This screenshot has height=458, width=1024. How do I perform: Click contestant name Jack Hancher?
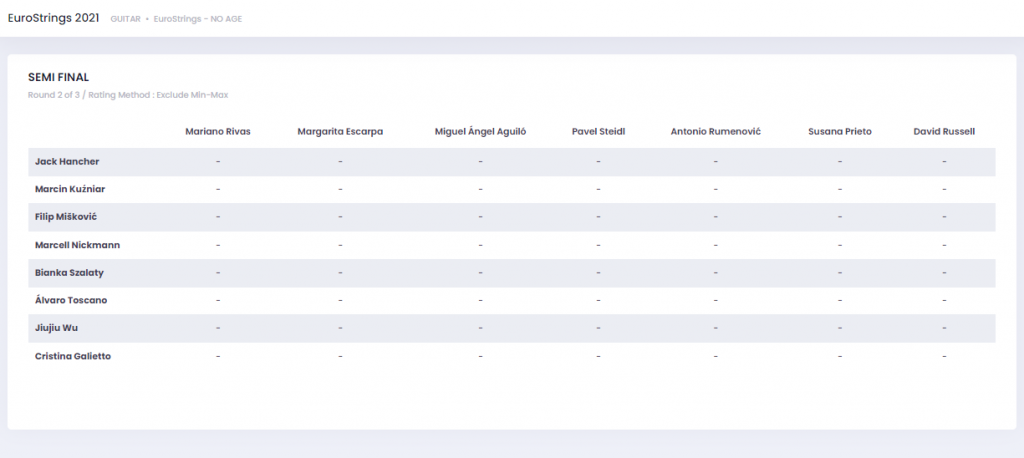pyautogui.click(x=67, y=161)
